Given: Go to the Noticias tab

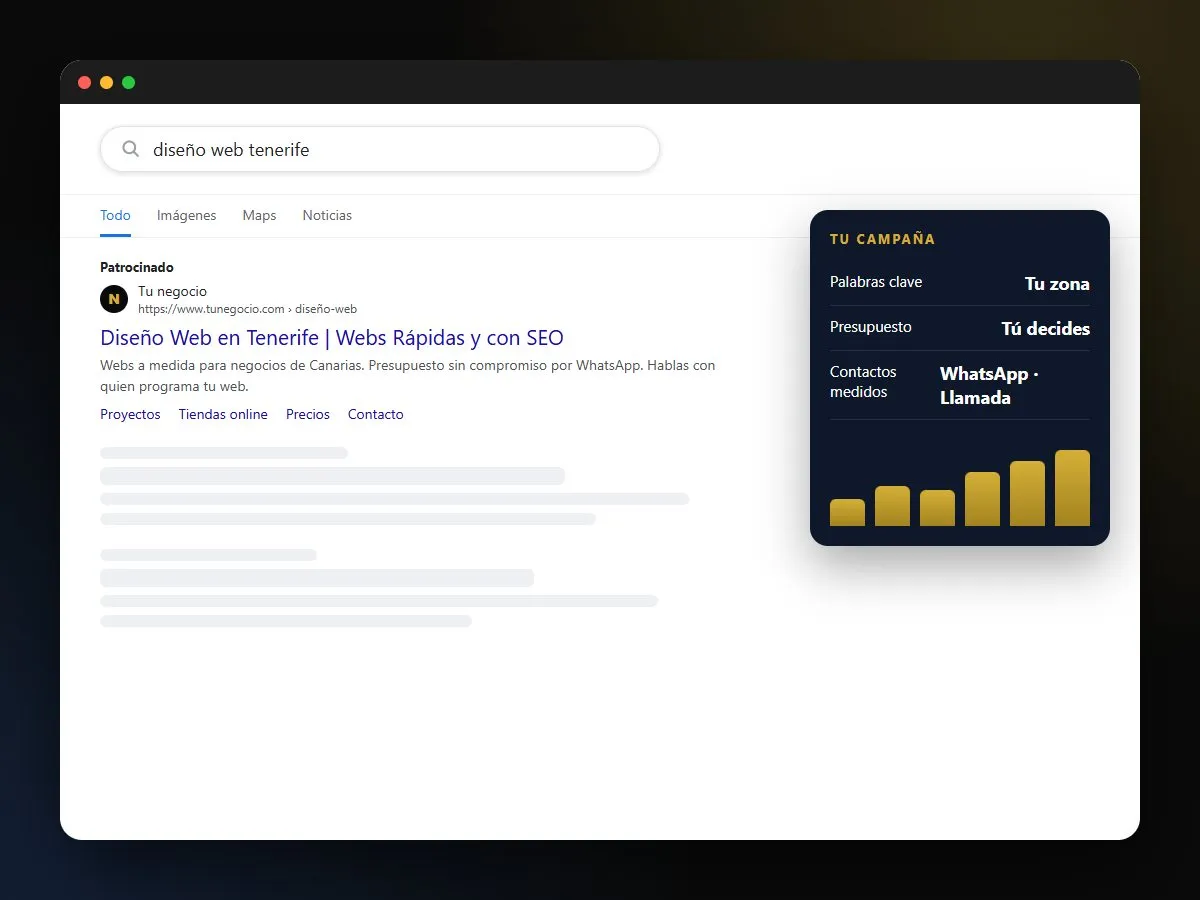Looking at the screenshot, I should (327, 215).
